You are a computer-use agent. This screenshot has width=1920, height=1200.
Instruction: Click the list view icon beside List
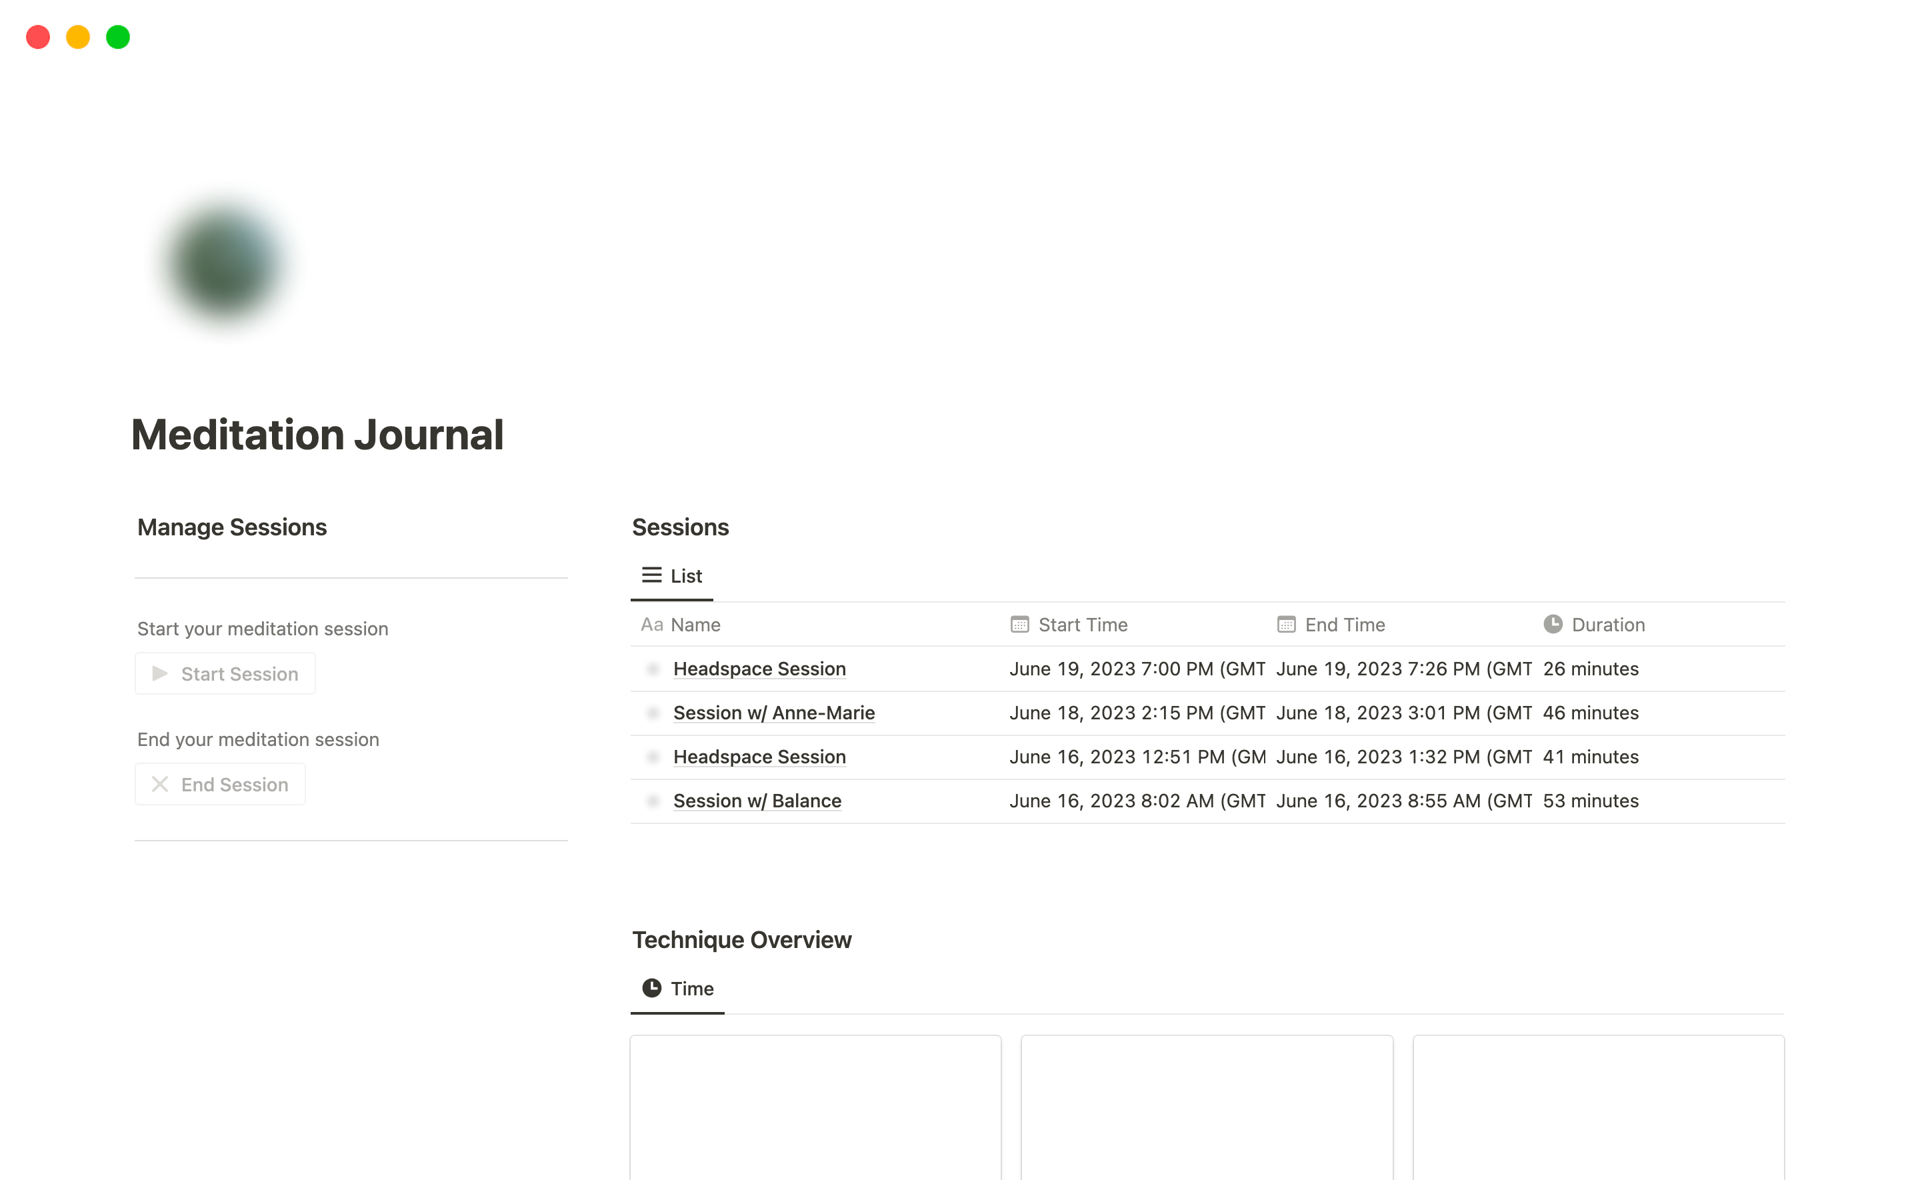point(651,575)
